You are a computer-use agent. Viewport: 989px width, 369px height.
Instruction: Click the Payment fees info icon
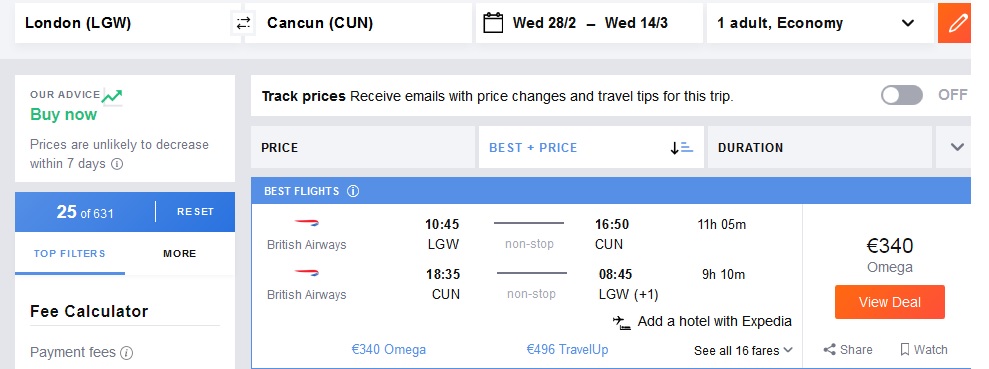pos(126,352)
